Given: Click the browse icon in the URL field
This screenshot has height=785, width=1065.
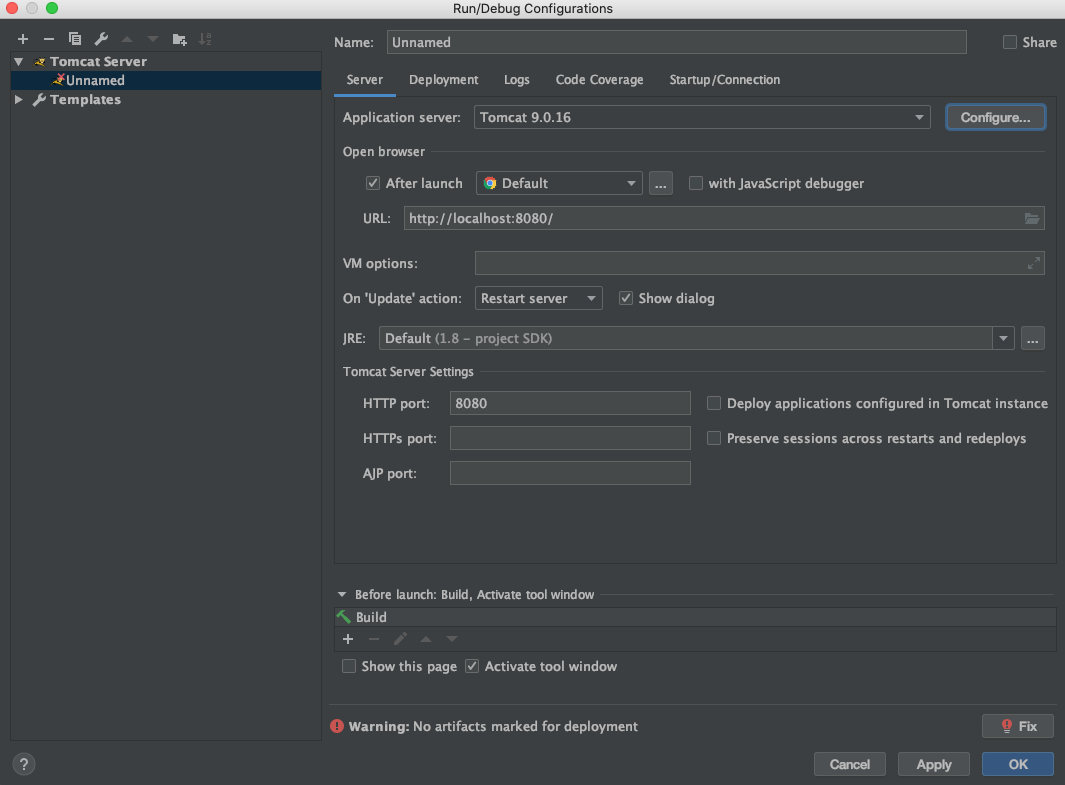Looking at the screenshot, I should pos(1032,219).
